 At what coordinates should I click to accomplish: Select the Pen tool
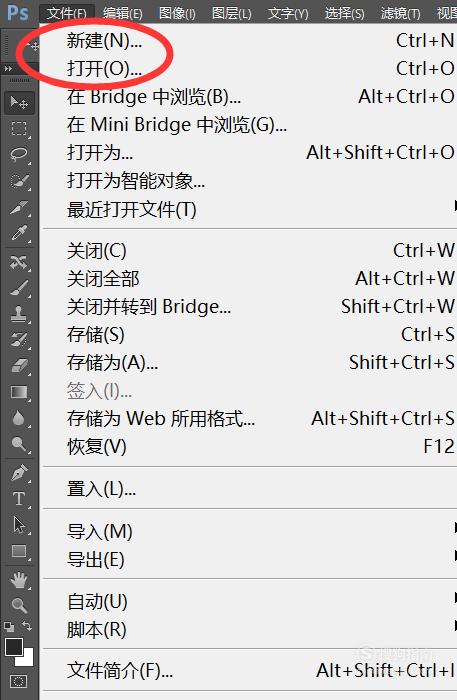[x=19, y=472]
